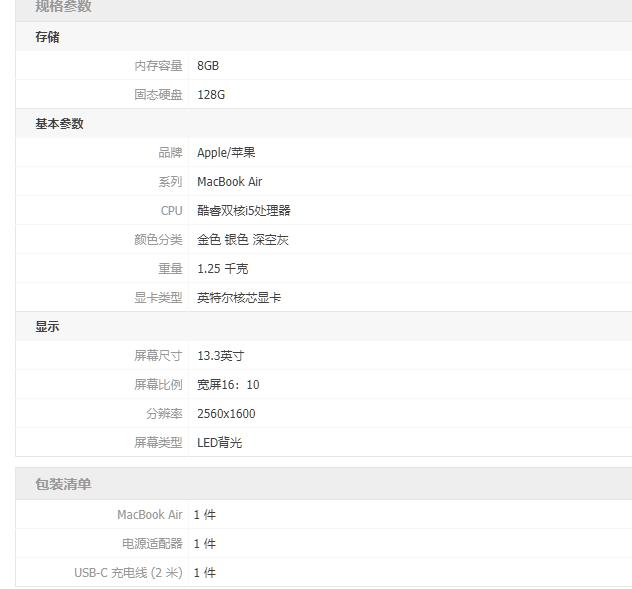This screenshot has width=632, height=589.
Task: Select the 重量 label
Action: [x=170, y=268]
